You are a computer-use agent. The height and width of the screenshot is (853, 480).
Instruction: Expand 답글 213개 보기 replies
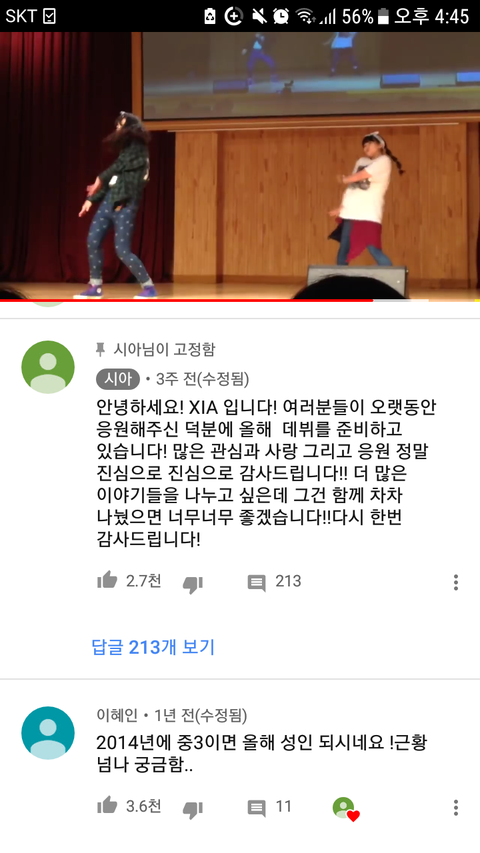pyautogui.click(x=153, y=647)
